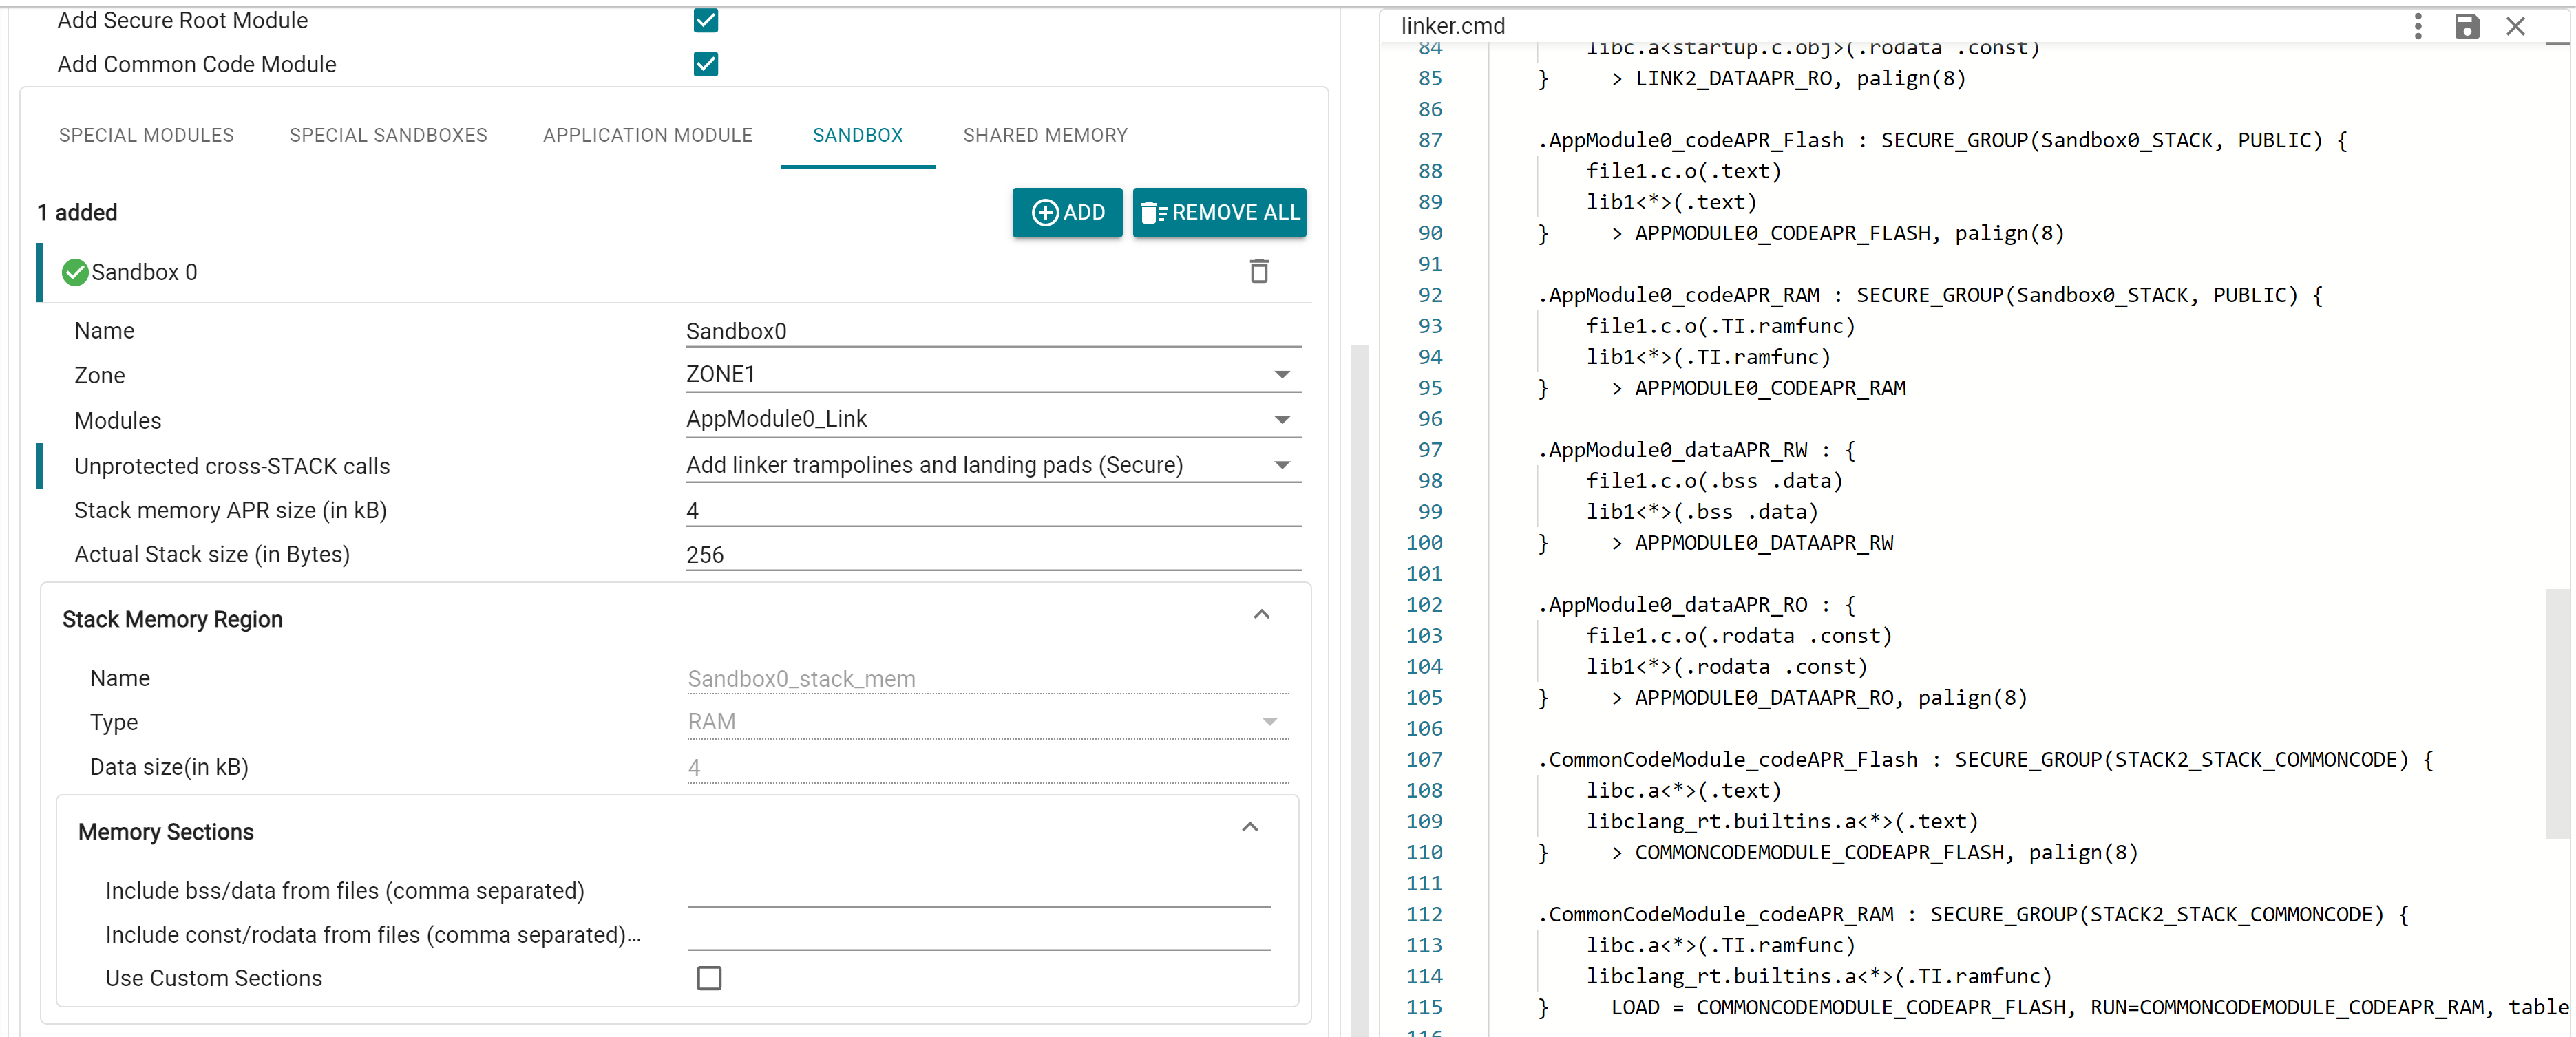Open the Unprotected cross-STACK calls dropdown
Image resolution: width=2576 pixels, height=1037 pixels.
1283,465
